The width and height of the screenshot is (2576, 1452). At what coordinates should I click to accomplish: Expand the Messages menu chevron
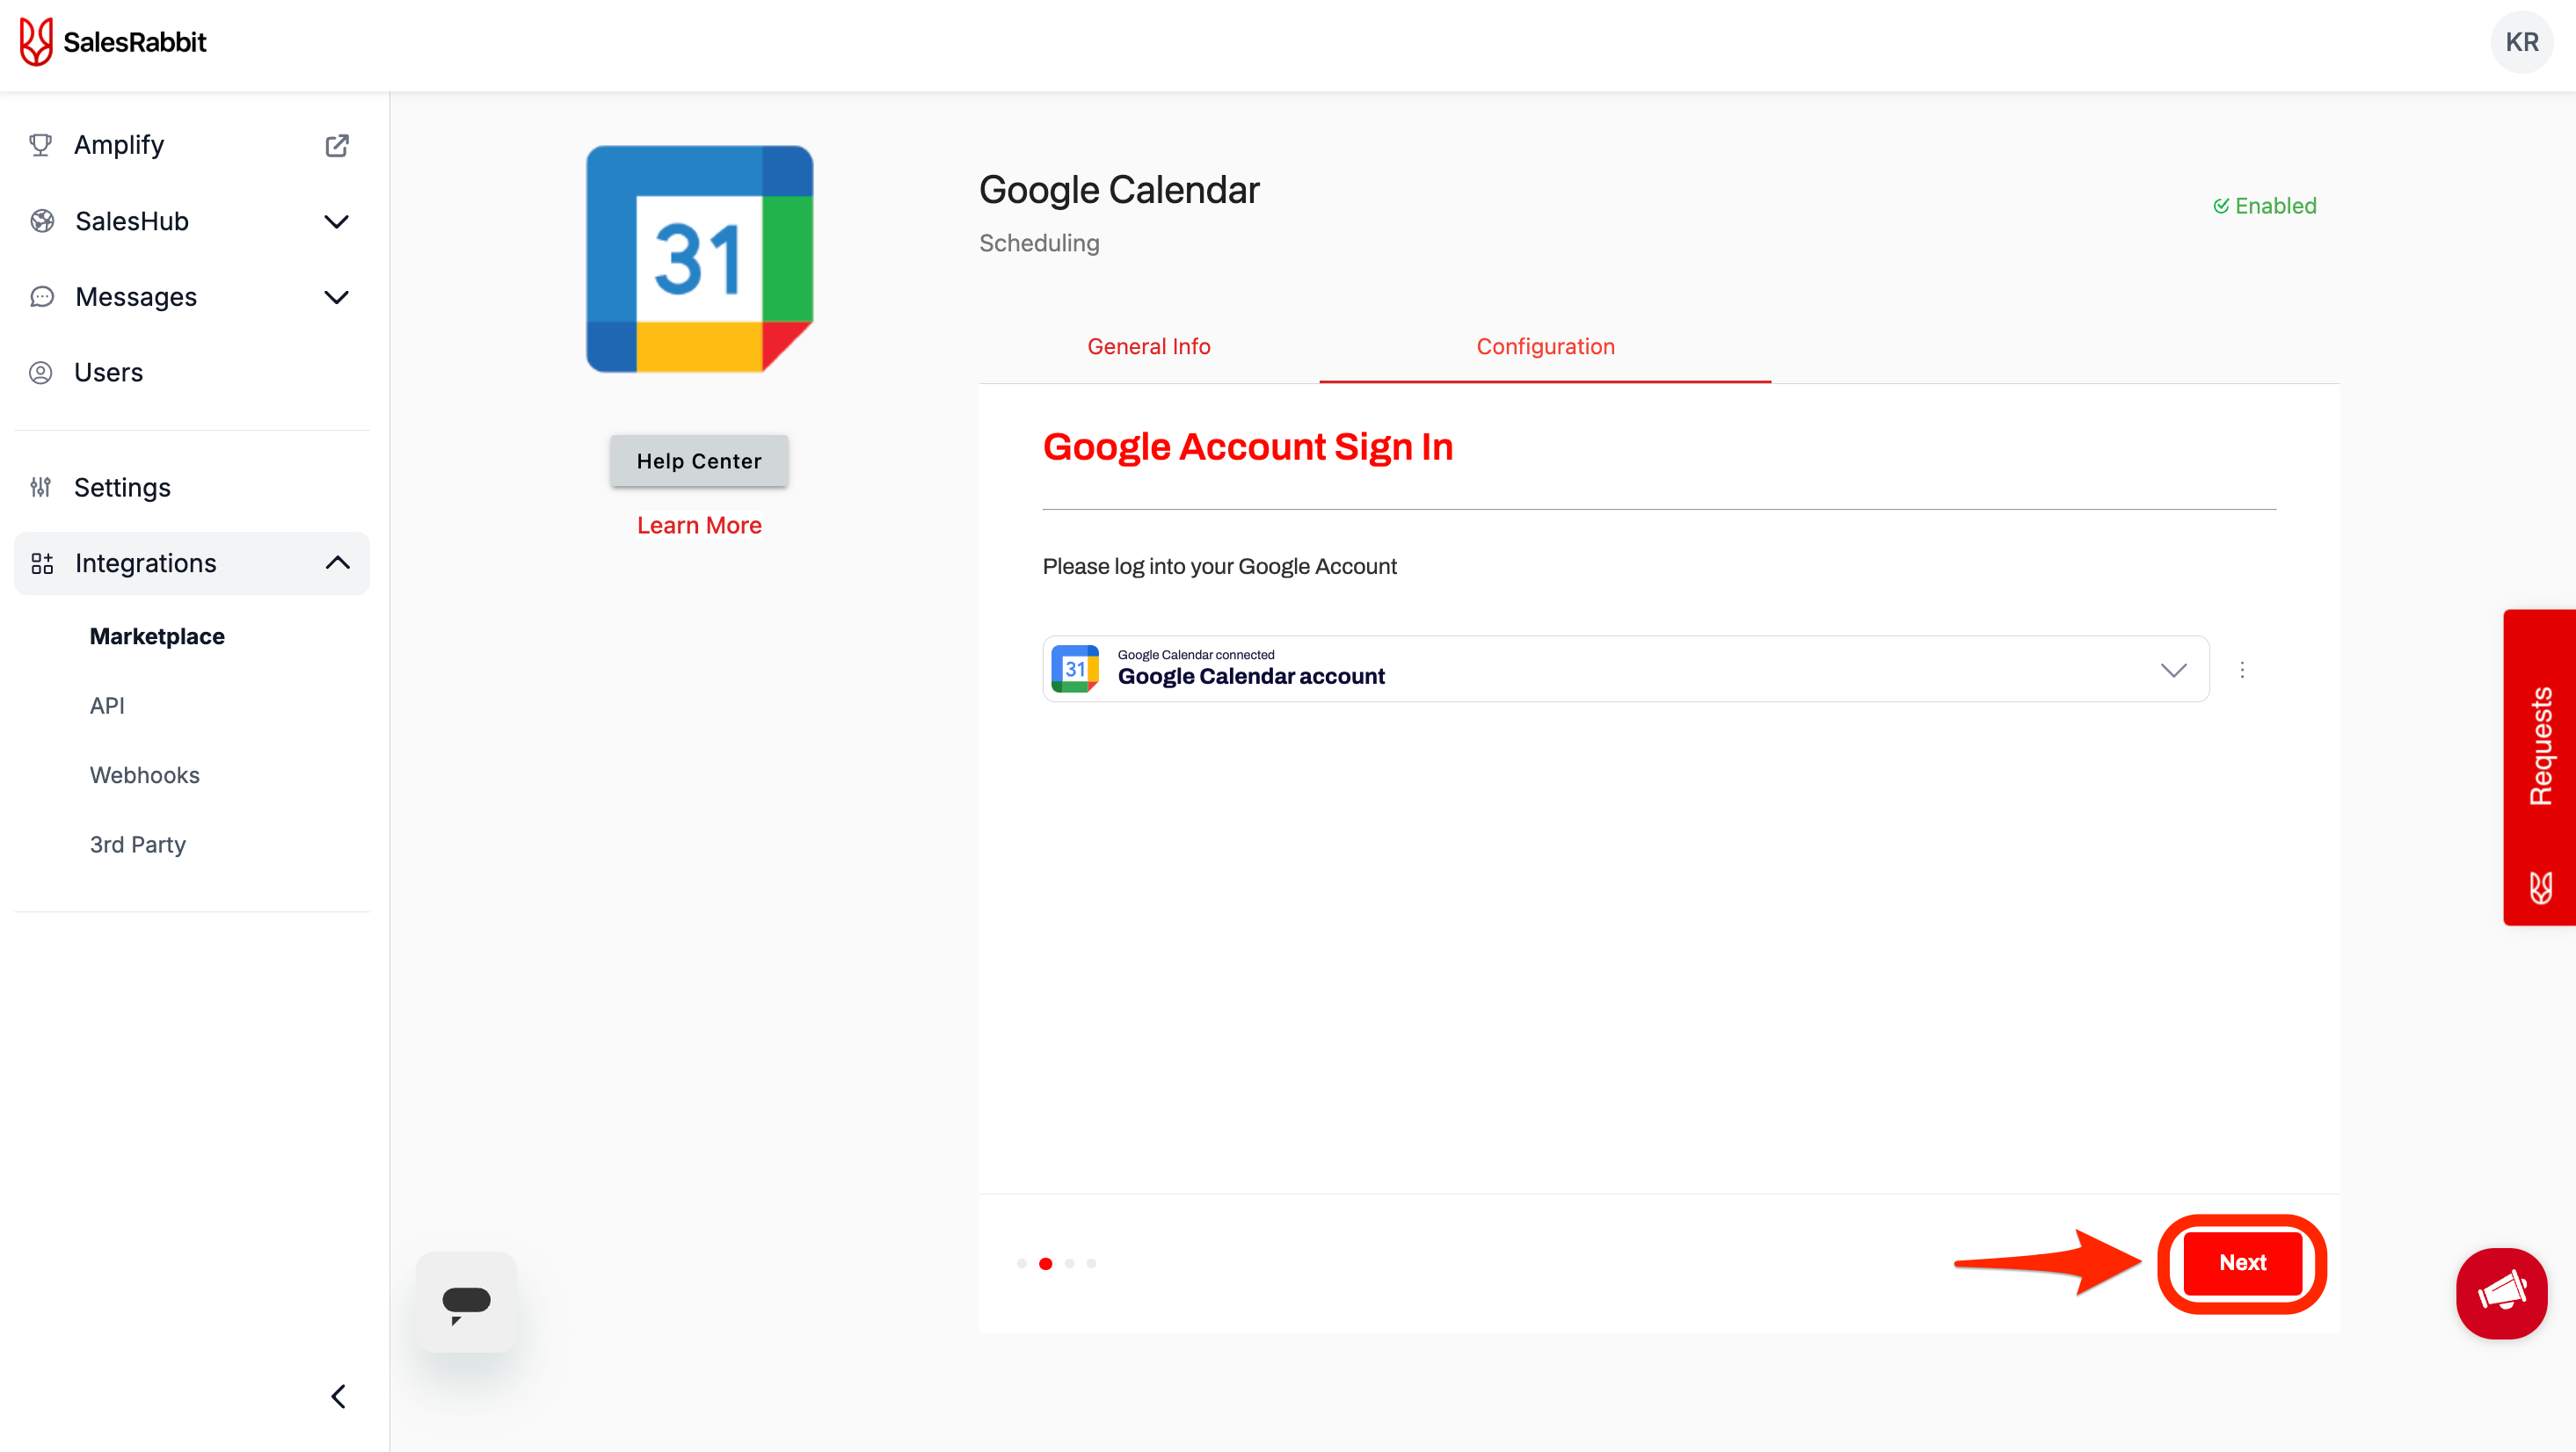pyautogui.click(x=337, y=297)
